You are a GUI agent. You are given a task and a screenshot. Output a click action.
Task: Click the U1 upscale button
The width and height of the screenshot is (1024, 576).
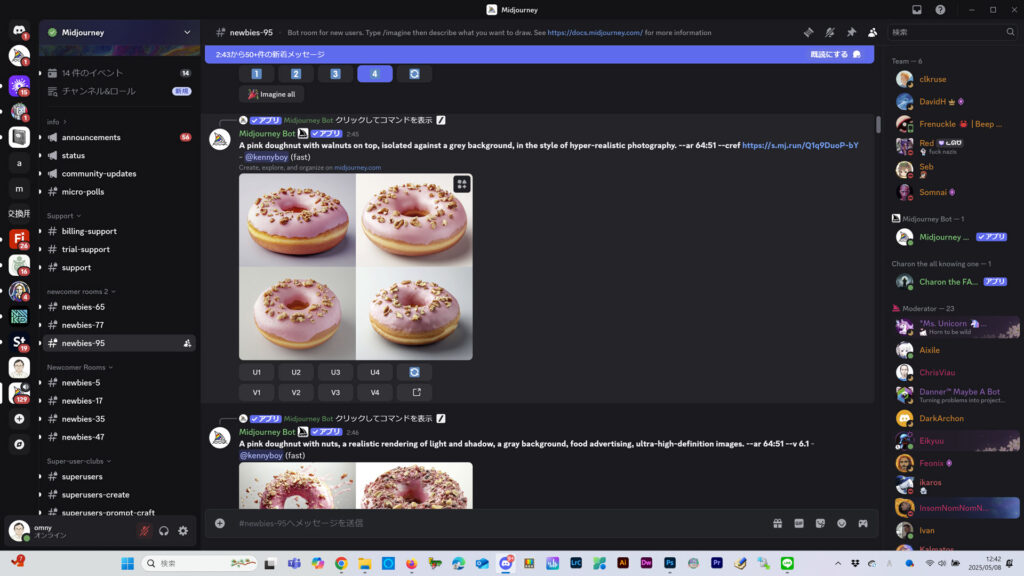click(x=257, y=372)
